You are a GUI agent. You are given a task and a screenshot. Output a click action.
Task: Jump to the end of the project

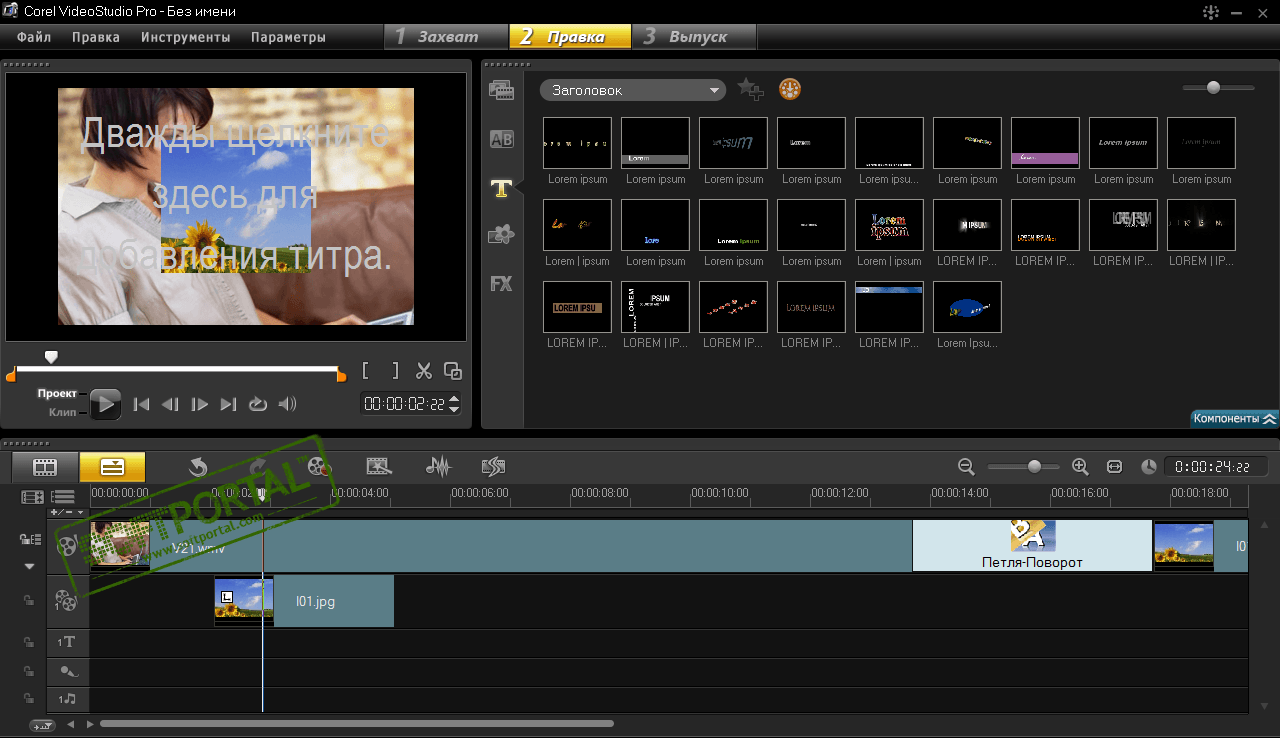(x=229, y=404)
